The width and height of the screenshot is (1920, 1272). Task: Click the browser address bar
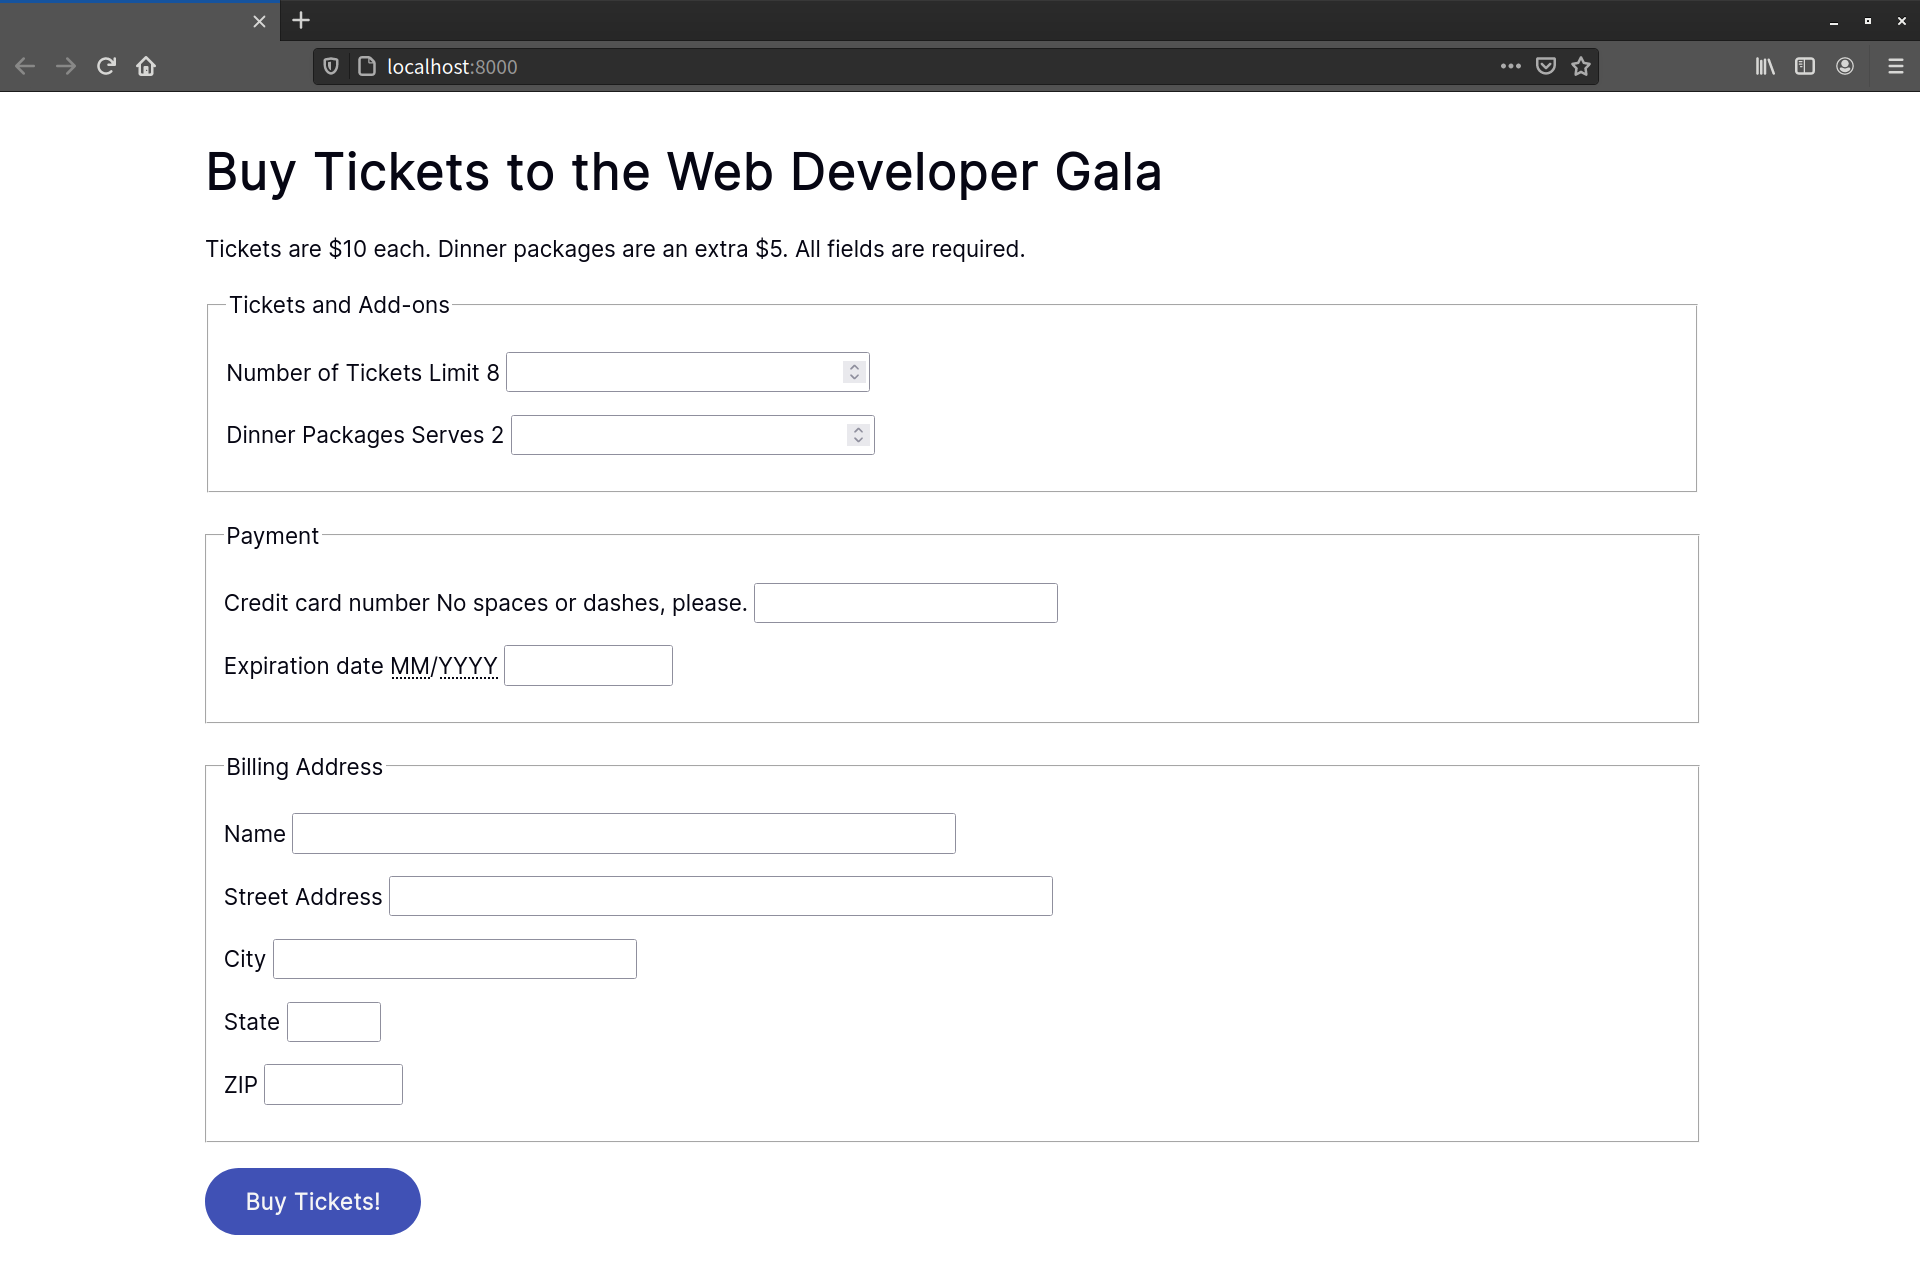pos(800,66)
